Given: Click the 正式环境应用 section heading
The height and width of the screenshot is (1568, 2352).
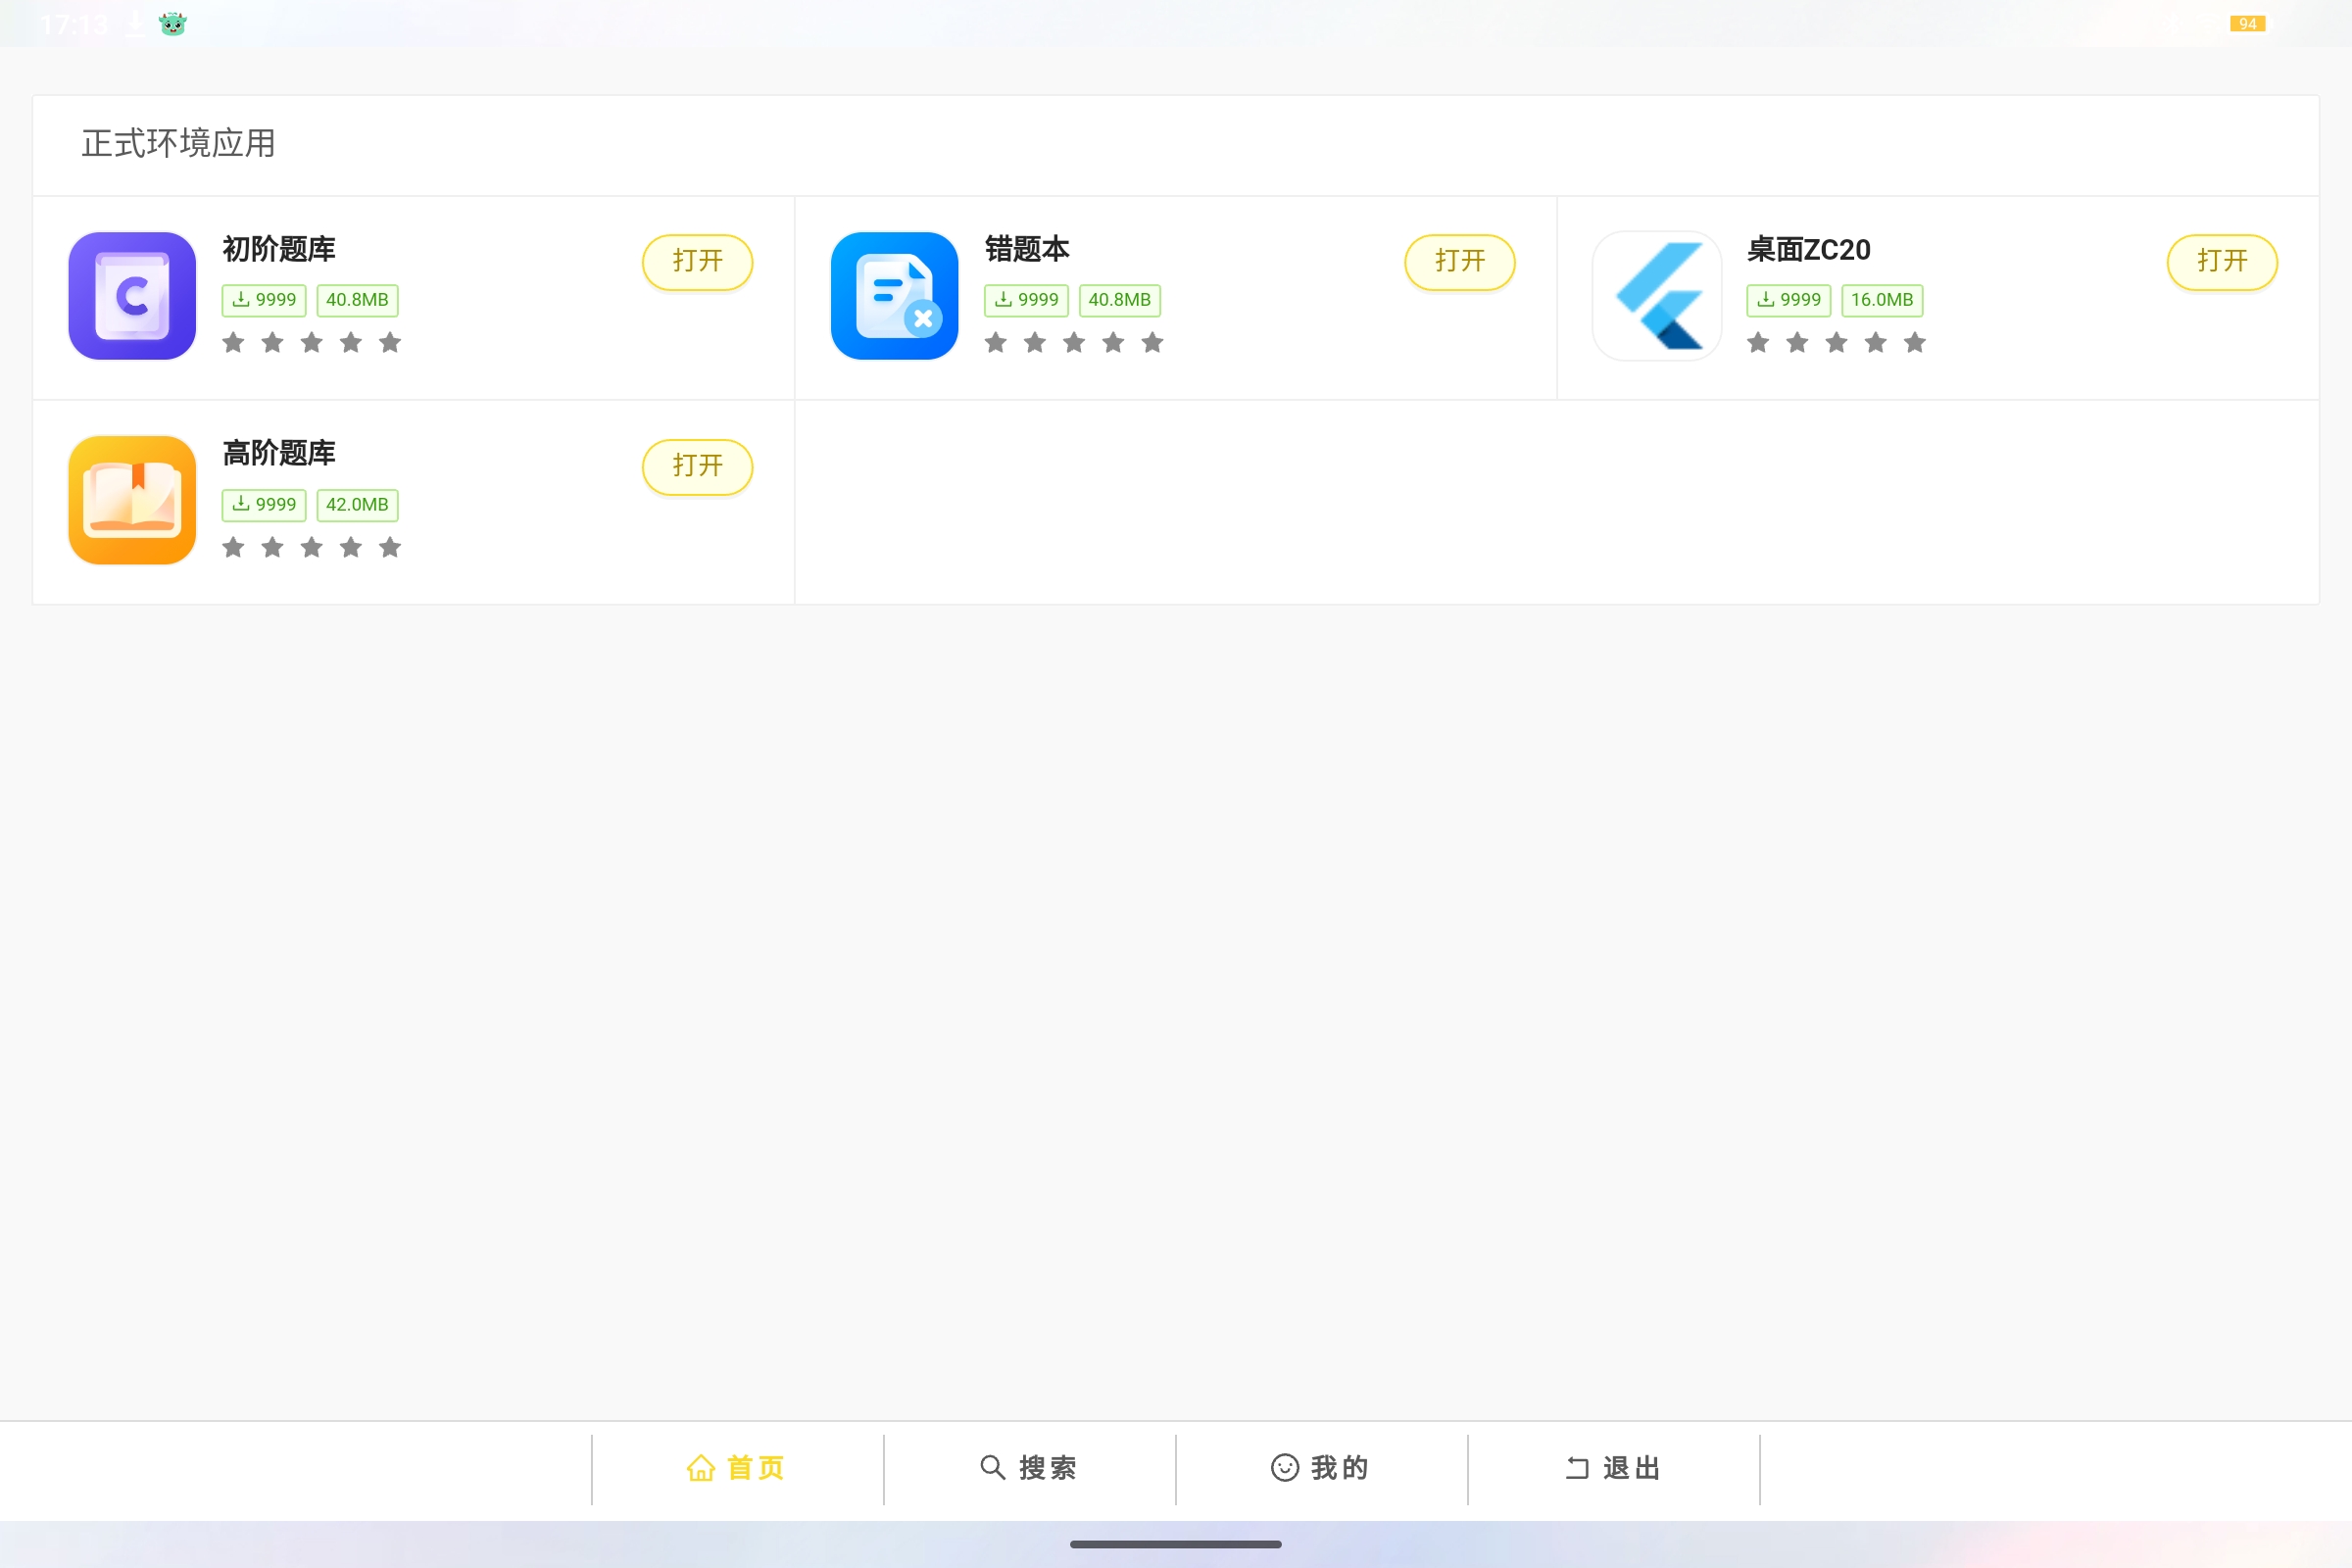Looking at the screenshot, I should tap(178, 143).
